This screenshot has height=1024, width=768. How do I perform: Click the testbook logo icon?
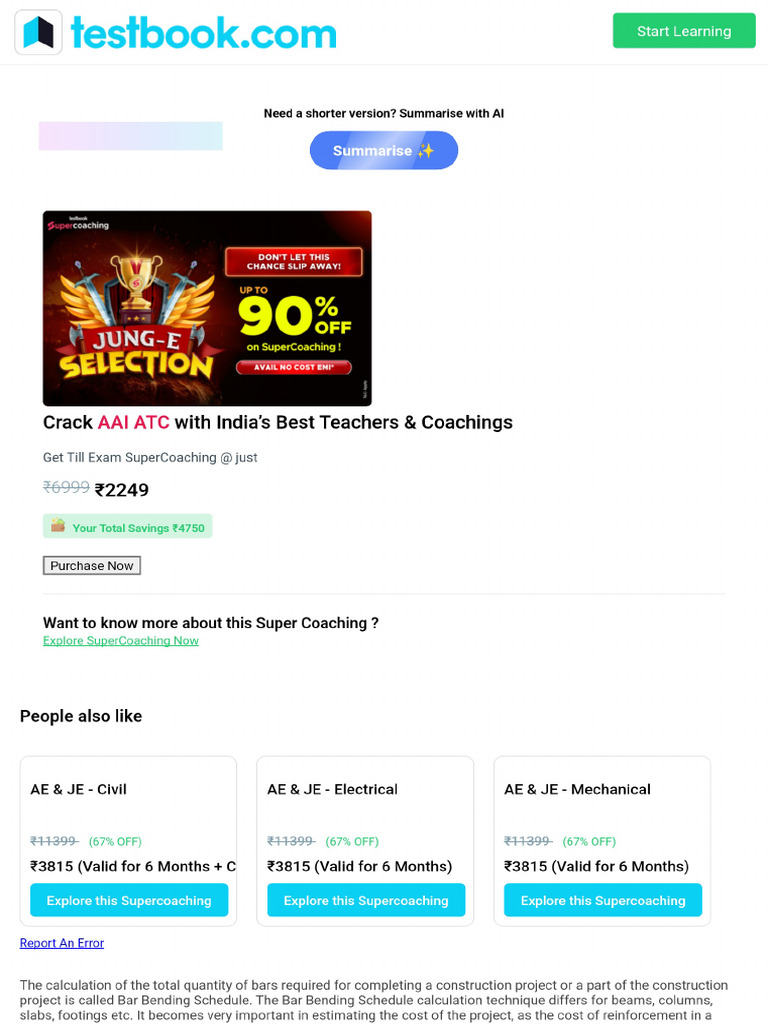[38, 32]
